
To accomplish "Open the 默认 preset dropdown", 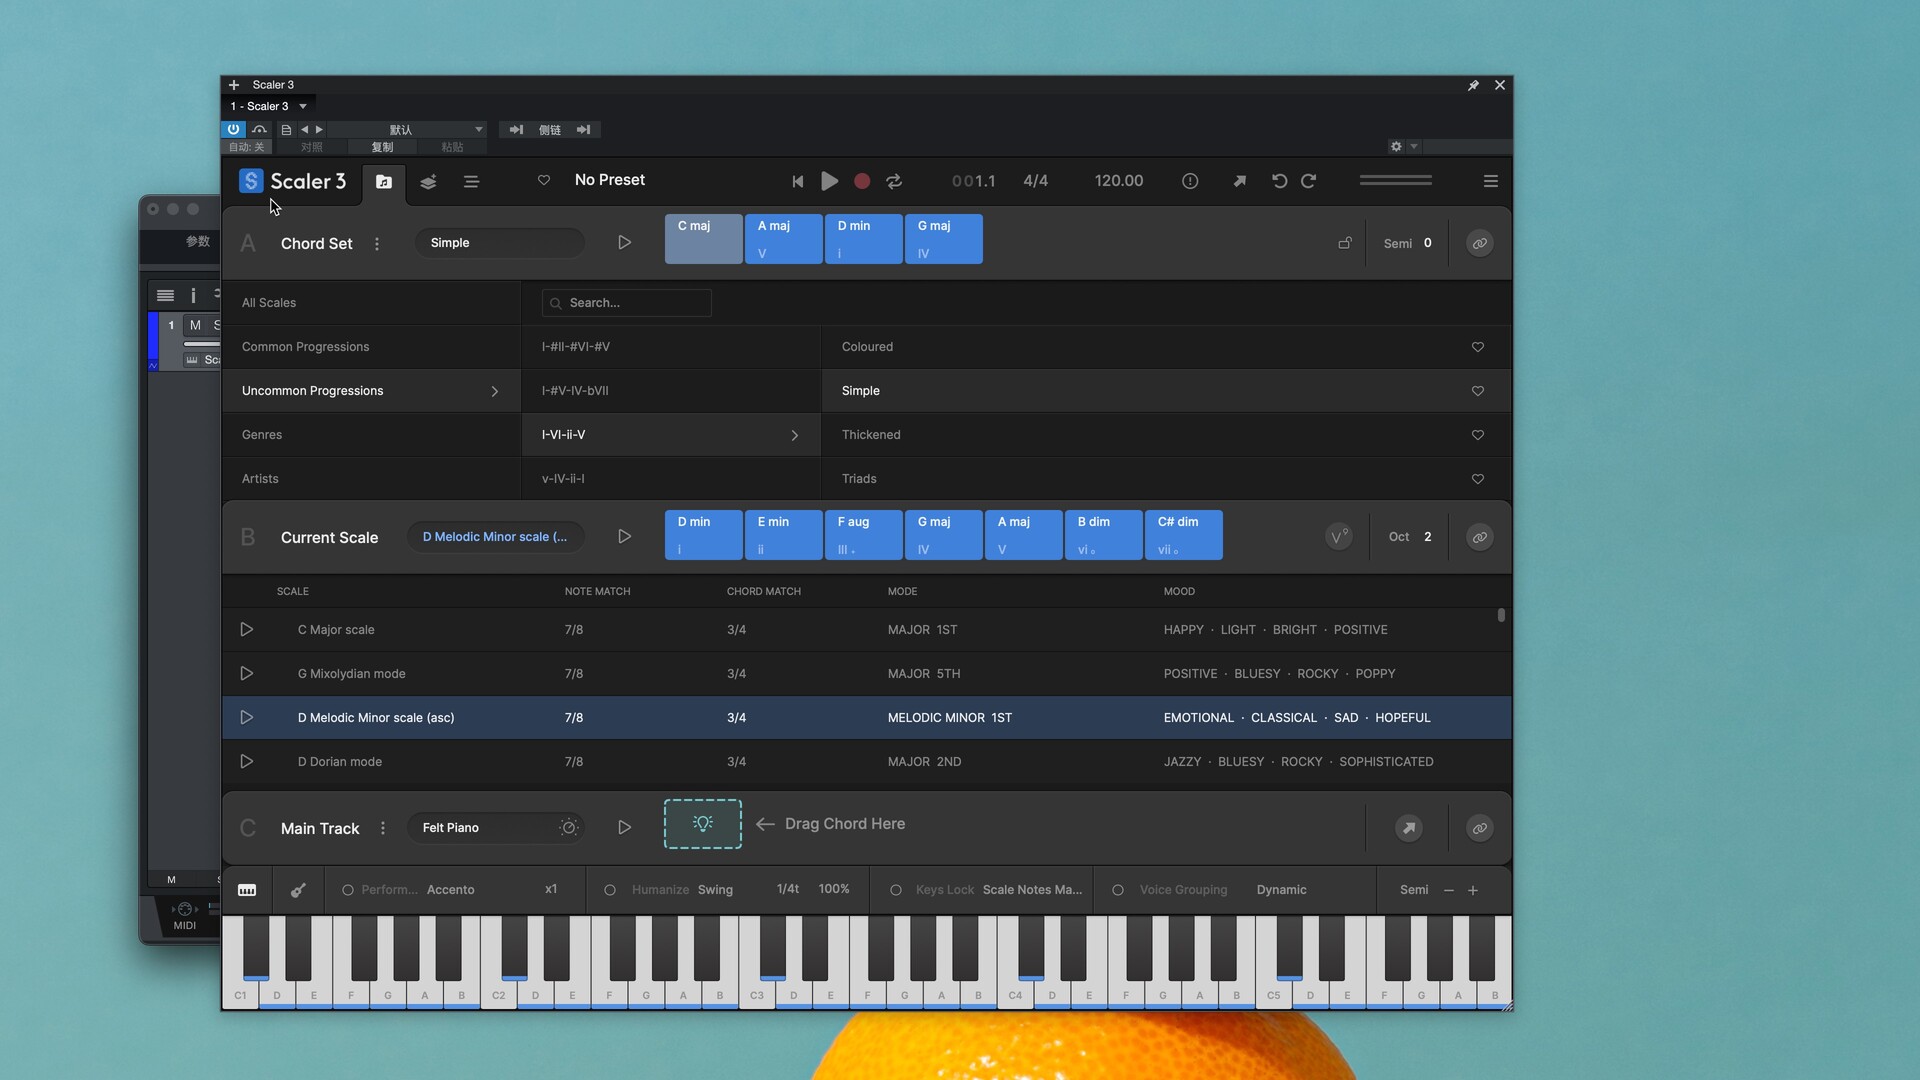I will coord(408,130).
